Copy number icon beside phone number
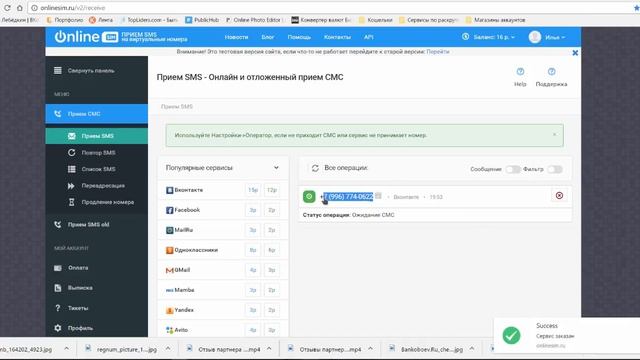The image size is (640, 360). click(378, 196)
